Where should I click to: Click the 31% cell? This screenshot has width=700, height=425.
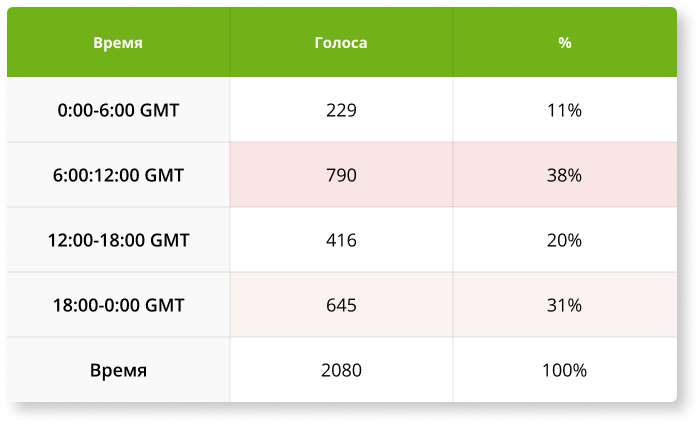pyautogui.click(x=565, y=305)
